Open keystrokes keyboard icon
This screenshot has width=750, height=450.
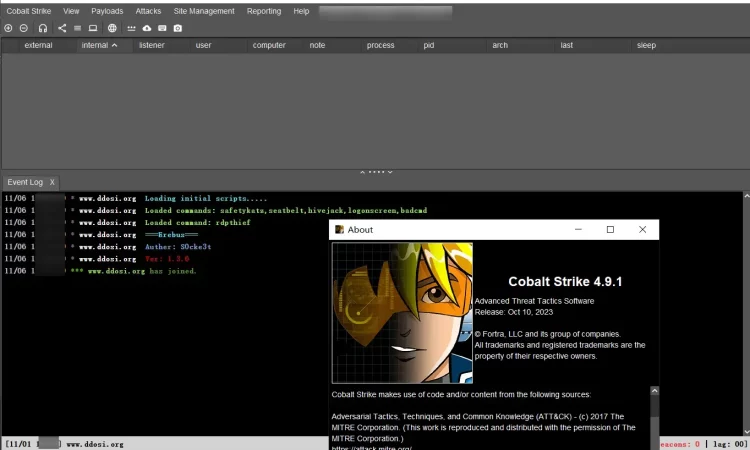tap(162, 28)
